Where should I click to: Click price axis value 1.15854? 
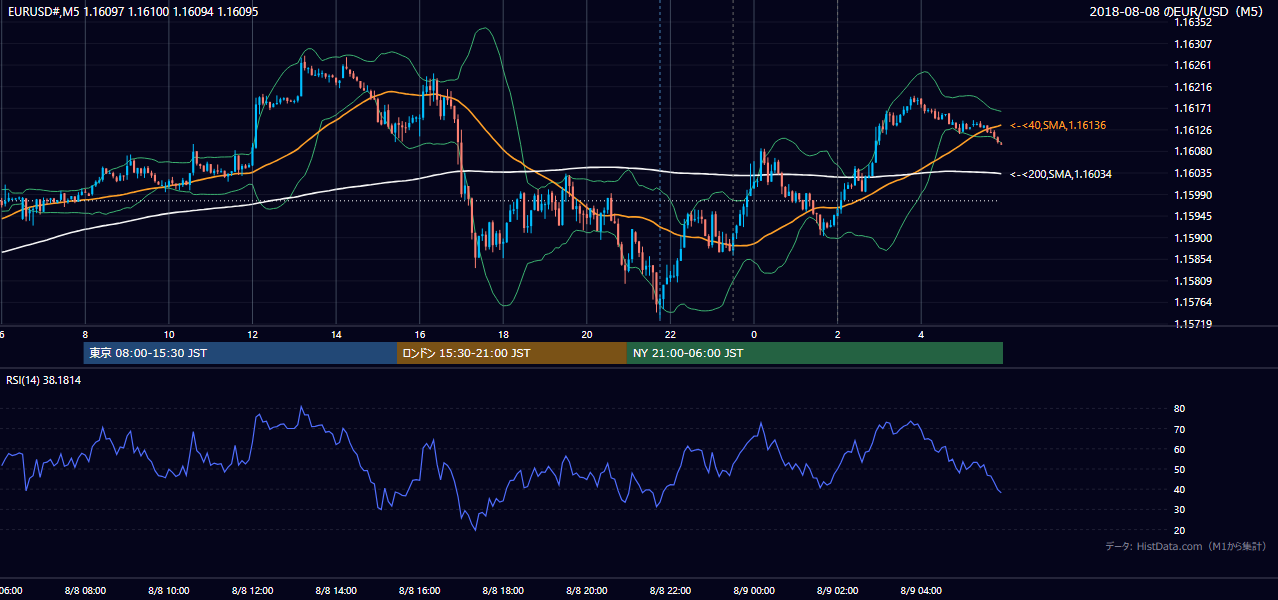[x=1193, y=259]
